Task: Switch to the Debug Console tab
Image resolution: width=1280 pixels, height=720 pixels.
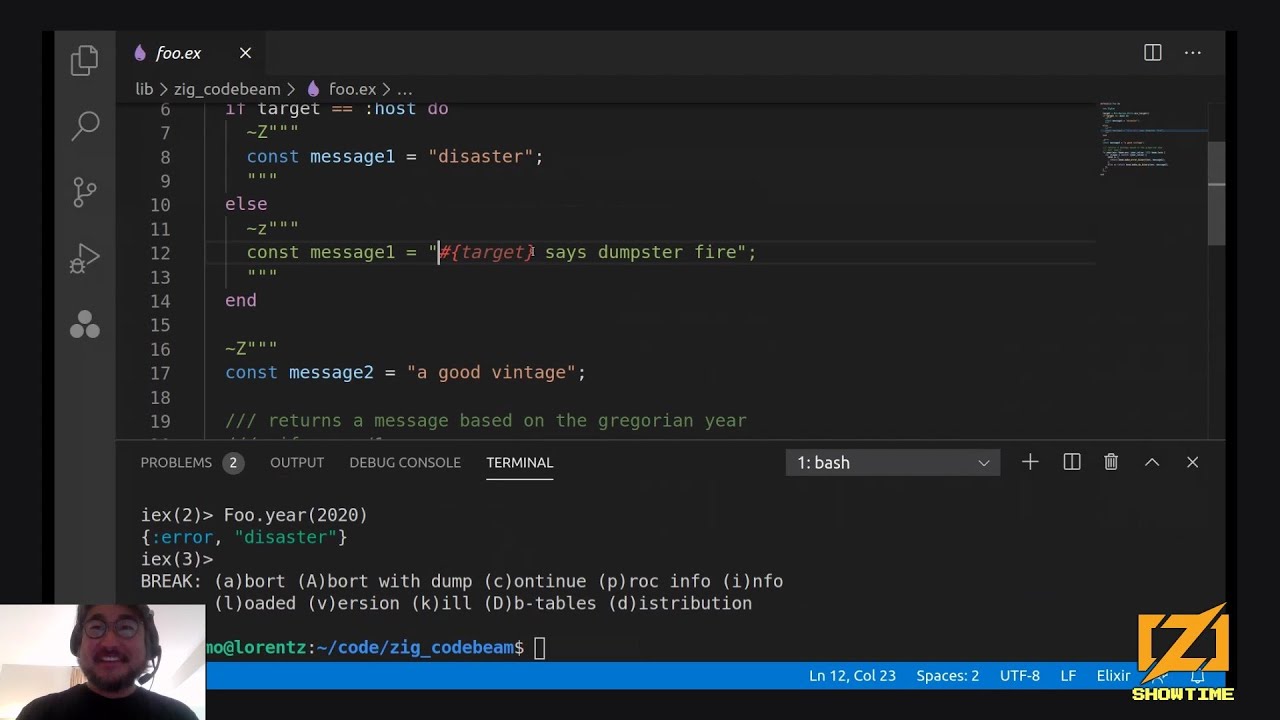Action: [405, 462]
